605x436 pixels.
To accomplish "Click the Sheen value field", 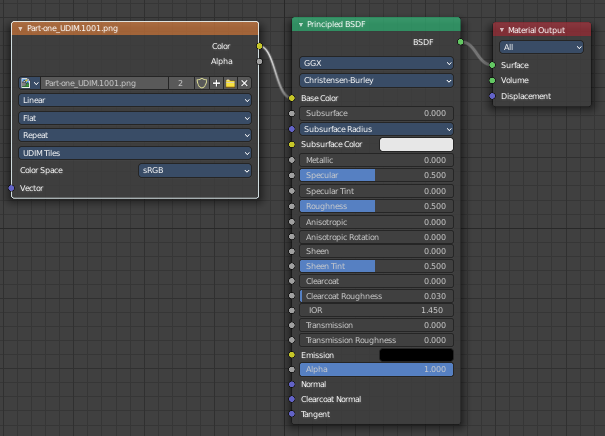I will pos(376,251).
